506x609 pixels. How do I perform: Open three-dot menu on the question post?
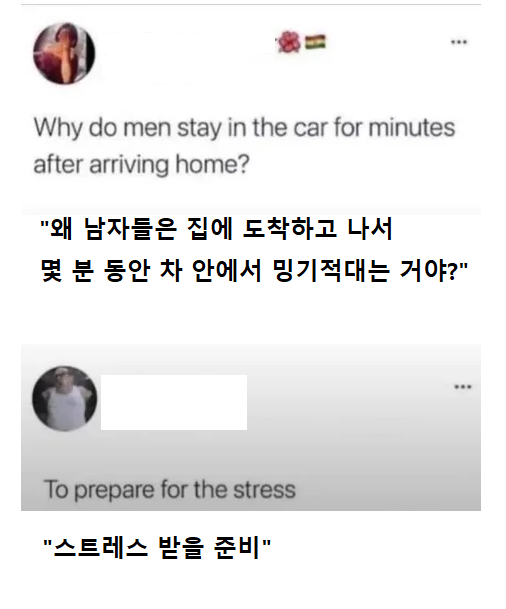(x=459, y=42)
